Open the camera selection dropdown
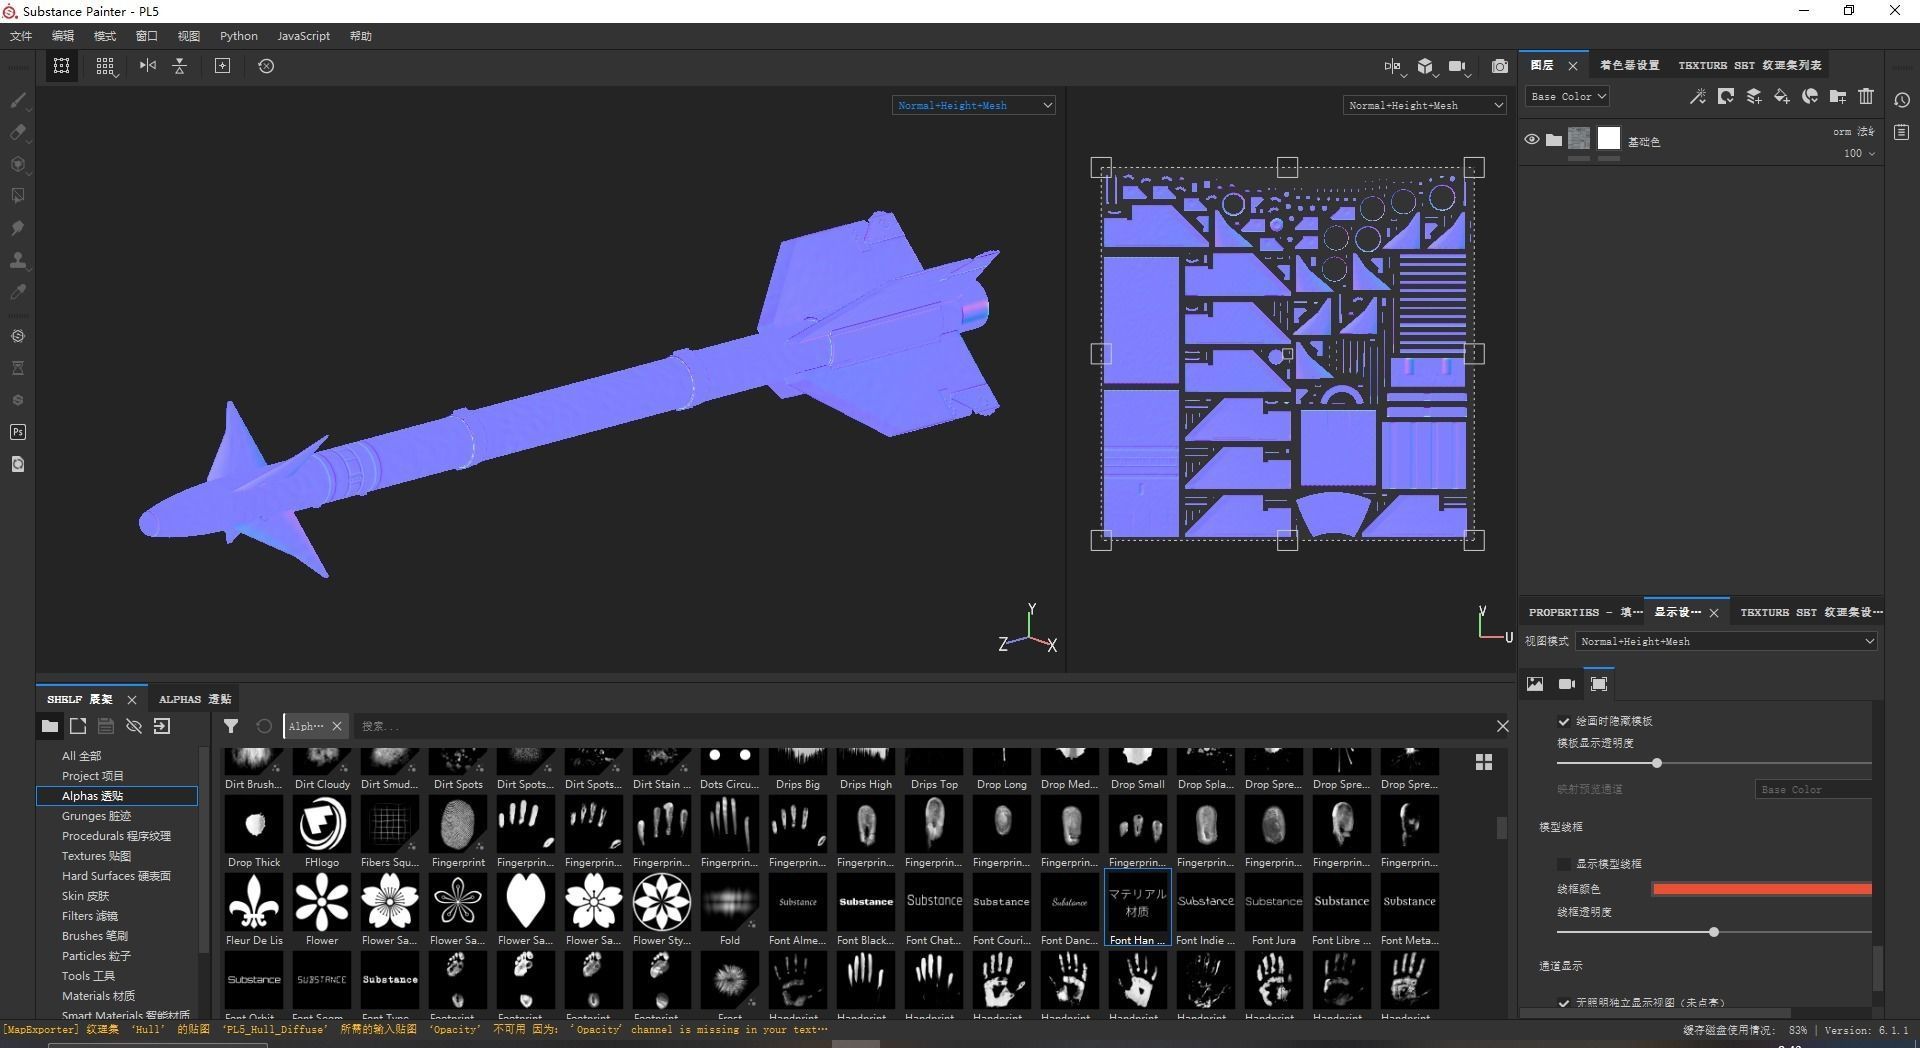1920x1048 pixels. pyautogui.click(x=1459, y=67)
